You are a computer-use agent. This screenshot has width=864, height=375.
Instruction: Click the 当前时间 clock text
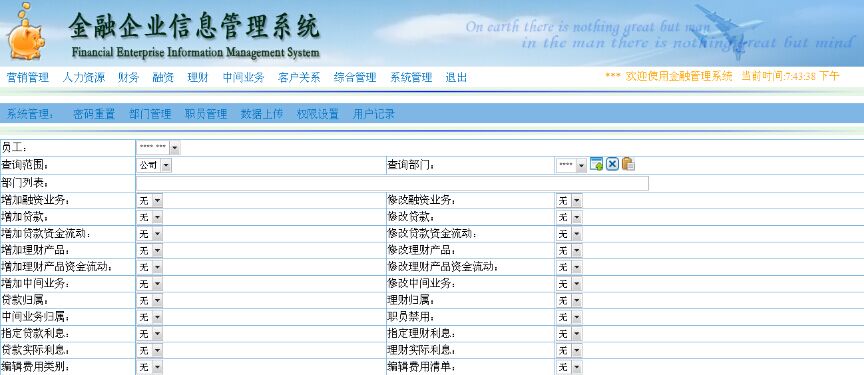click(790, 76)
